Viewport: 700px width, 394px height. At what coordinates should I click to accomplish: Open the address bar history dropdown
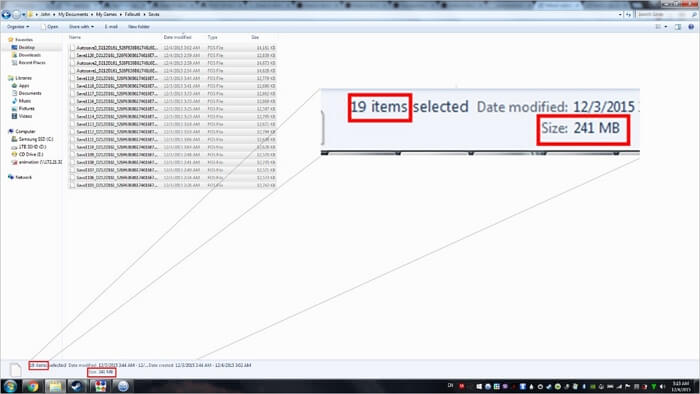(x=620, y=15)
